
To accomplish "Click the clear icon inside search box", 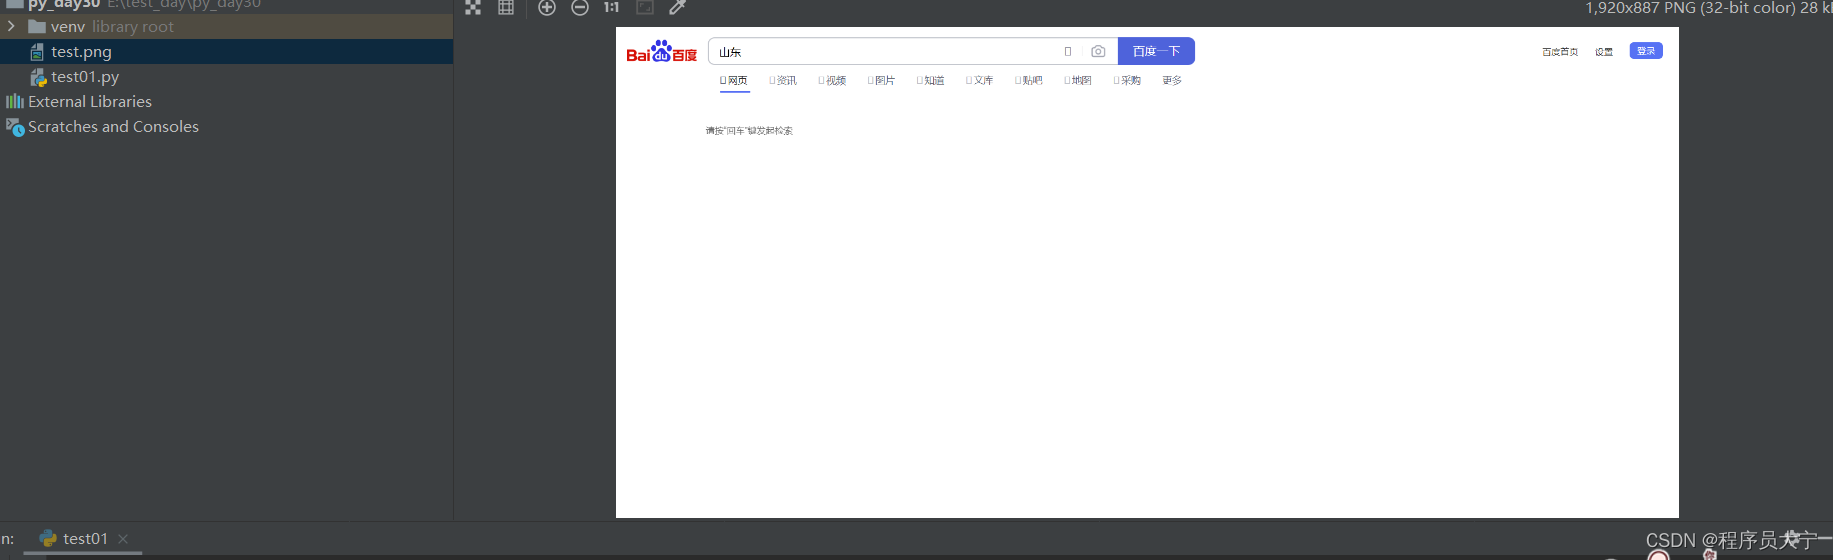I will tap(1068, 52).
